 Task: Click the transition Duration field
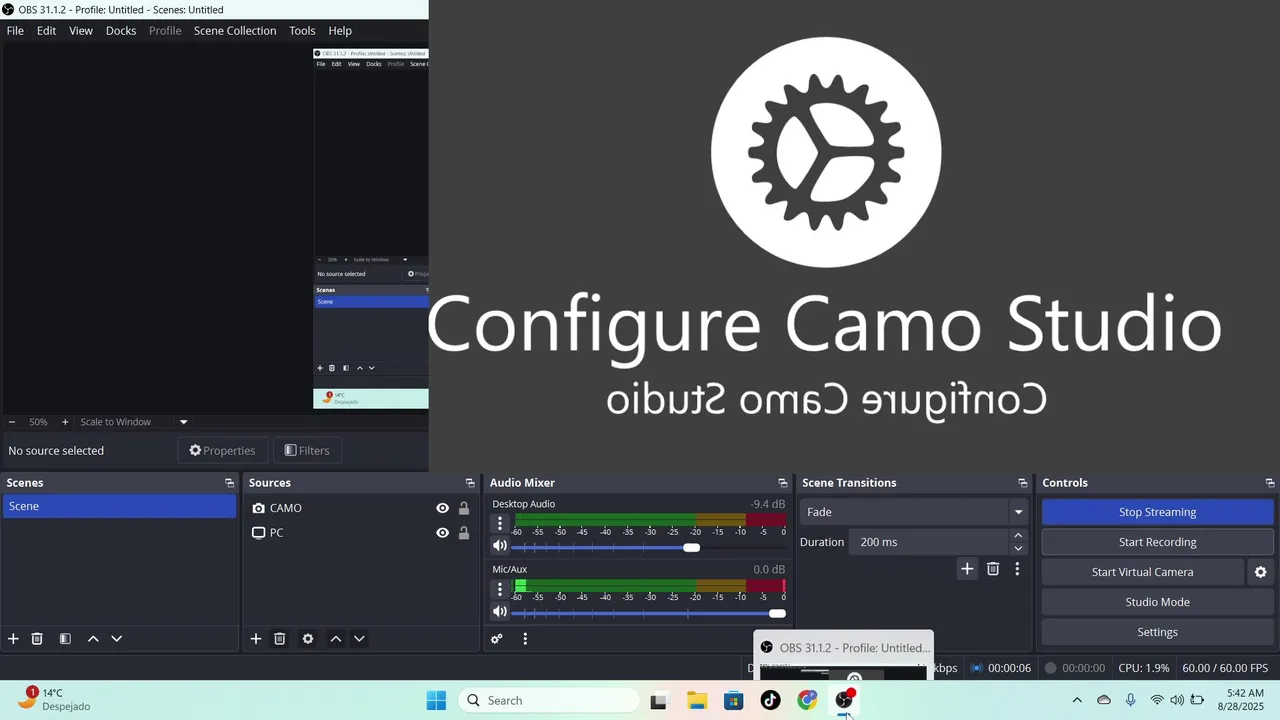929,542
